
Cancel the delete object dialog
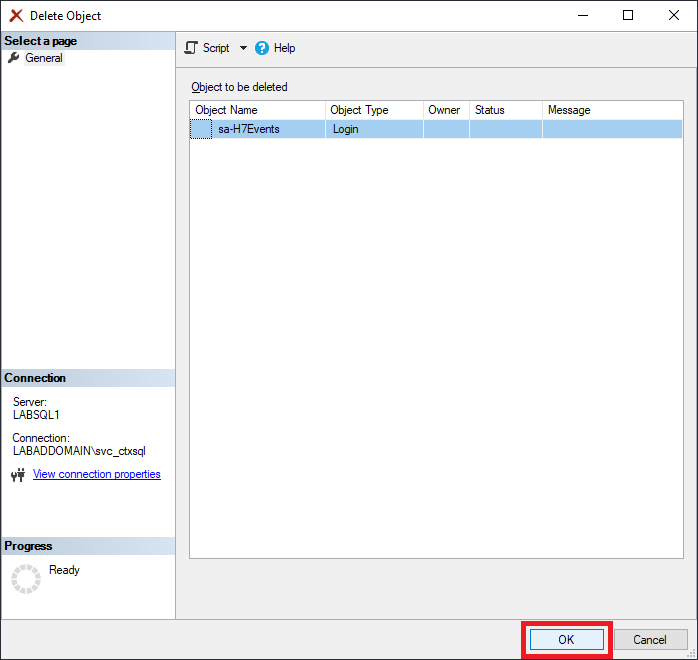tap(649, 640)
